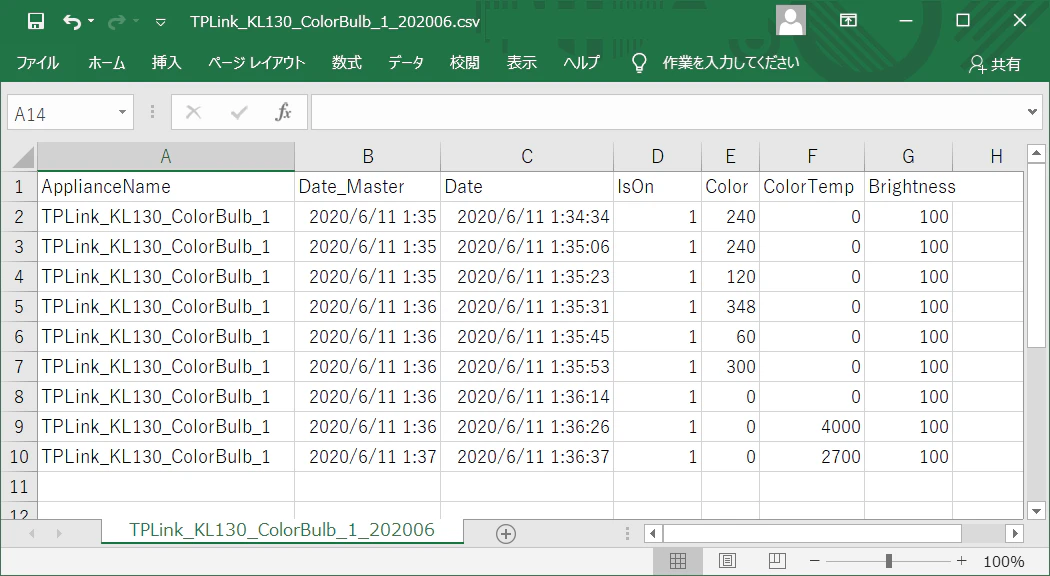
Task: Select row 5 header
Action: (19, 307)
